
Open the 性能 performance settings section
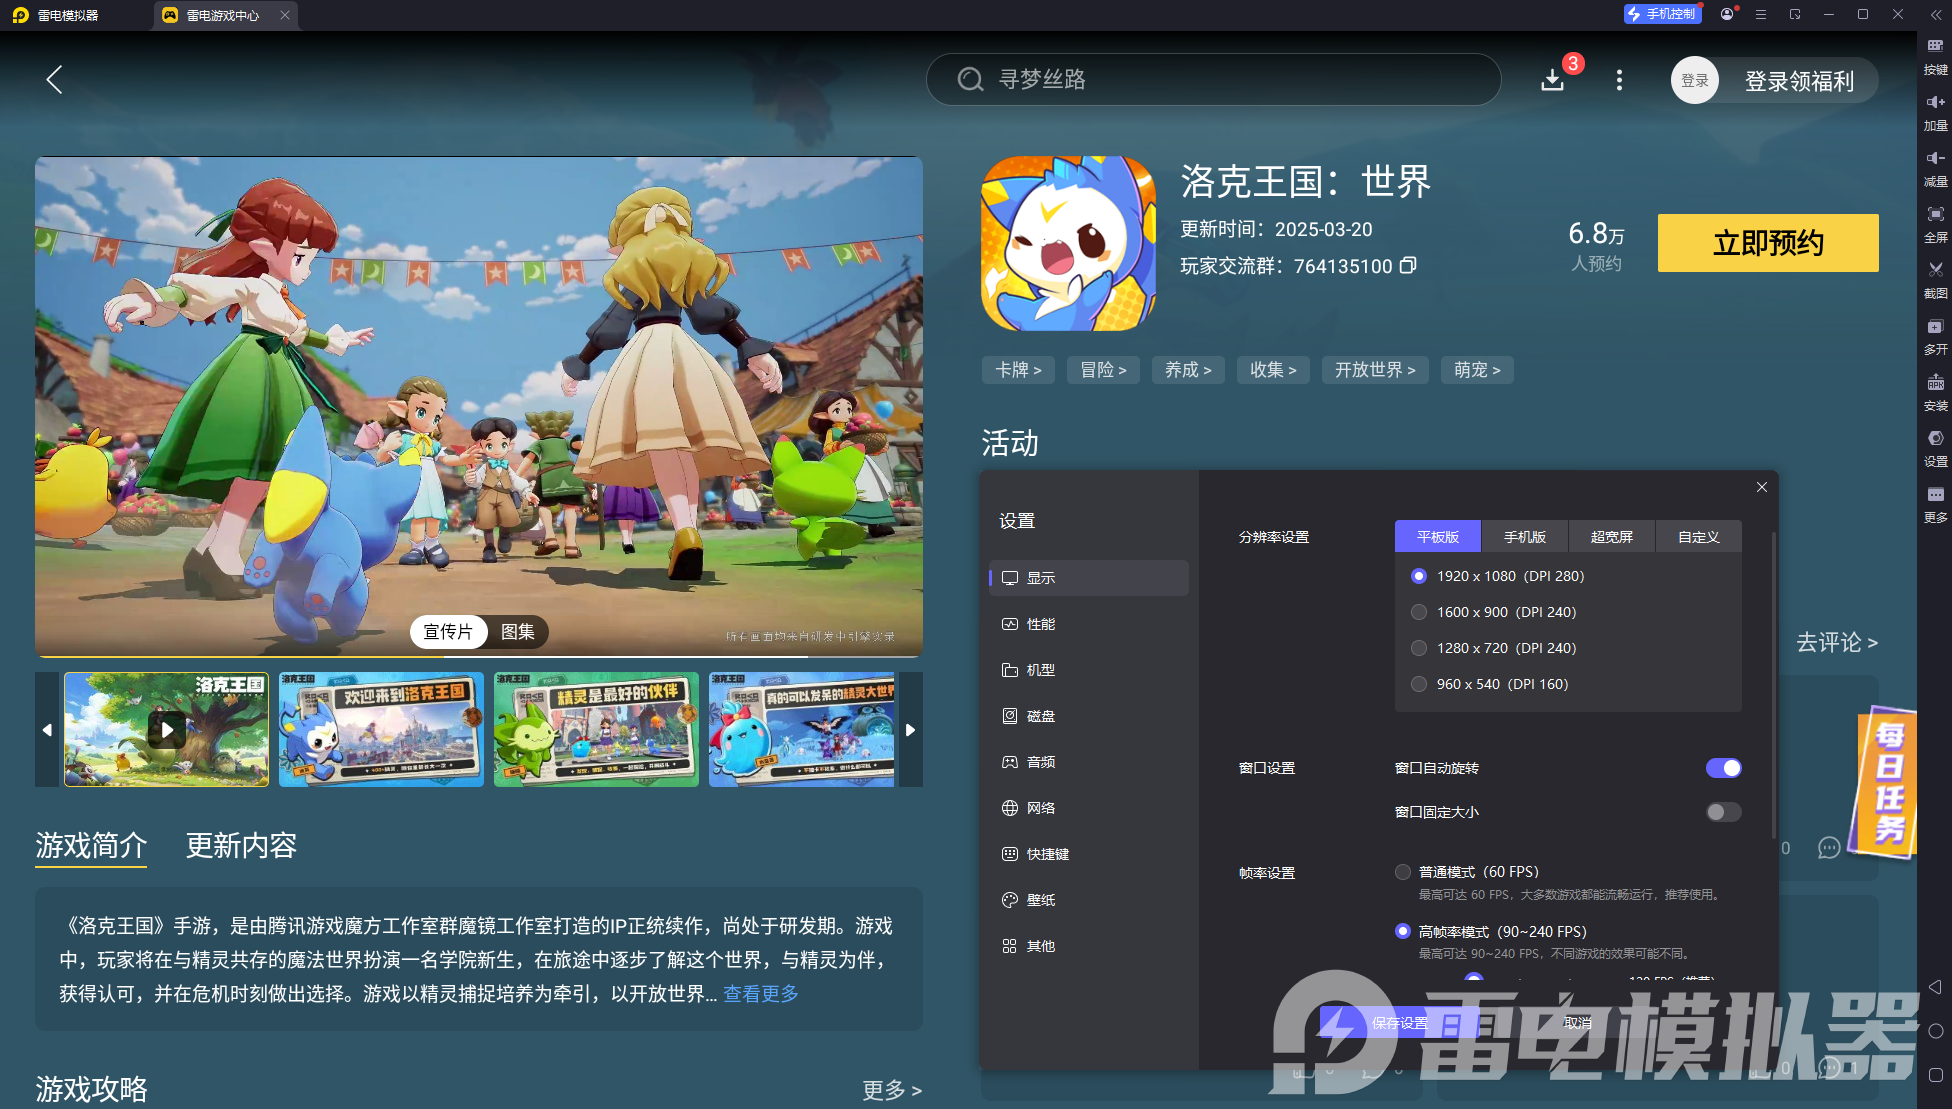click(x=1040, y=623)
